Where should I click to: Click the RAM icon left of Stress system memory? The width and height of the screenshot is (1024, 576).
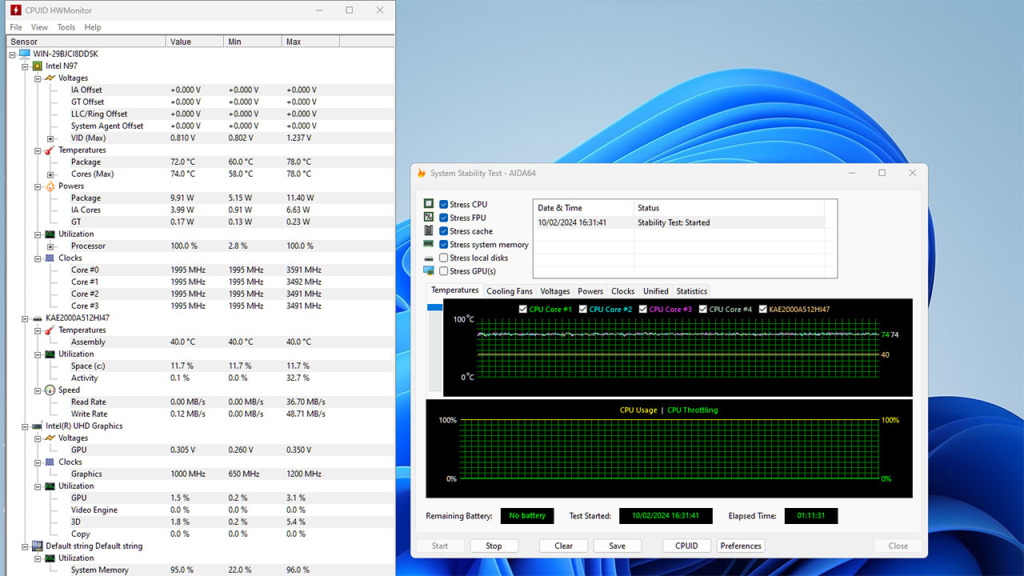[428, 244]
